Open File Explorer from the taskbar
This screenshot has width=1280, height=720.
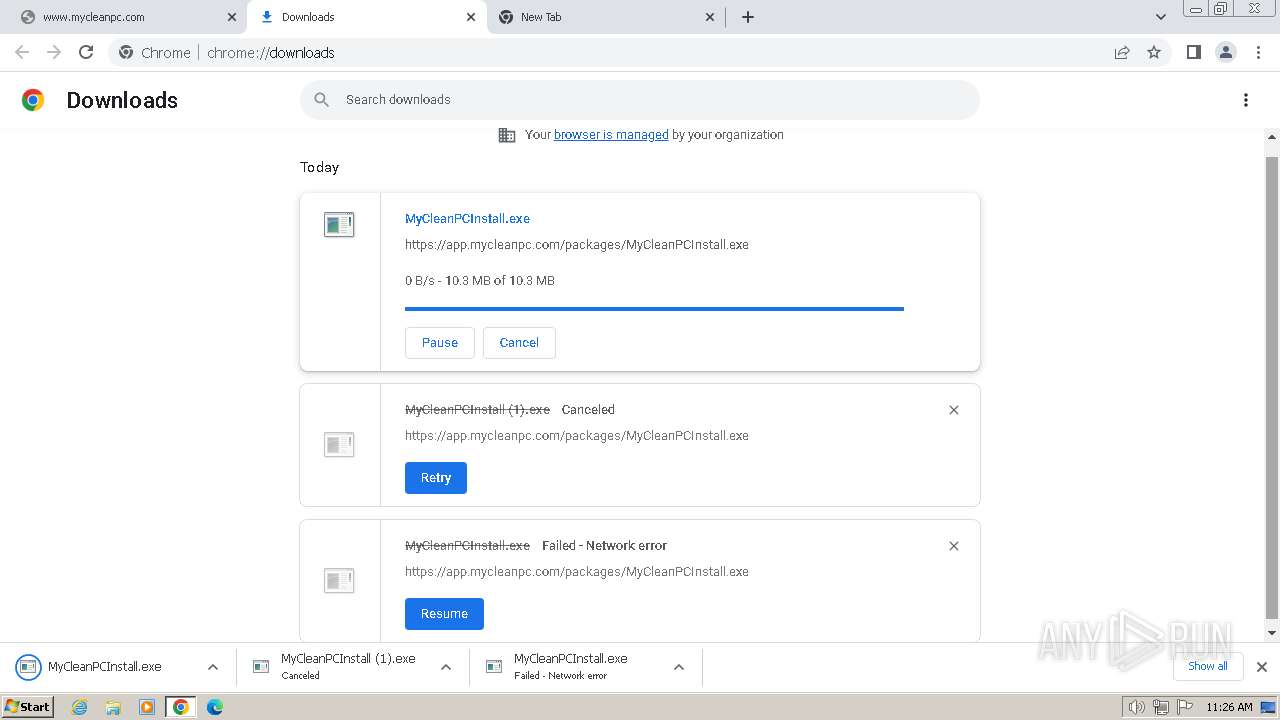pyautogui.click(x=113, y=707)
